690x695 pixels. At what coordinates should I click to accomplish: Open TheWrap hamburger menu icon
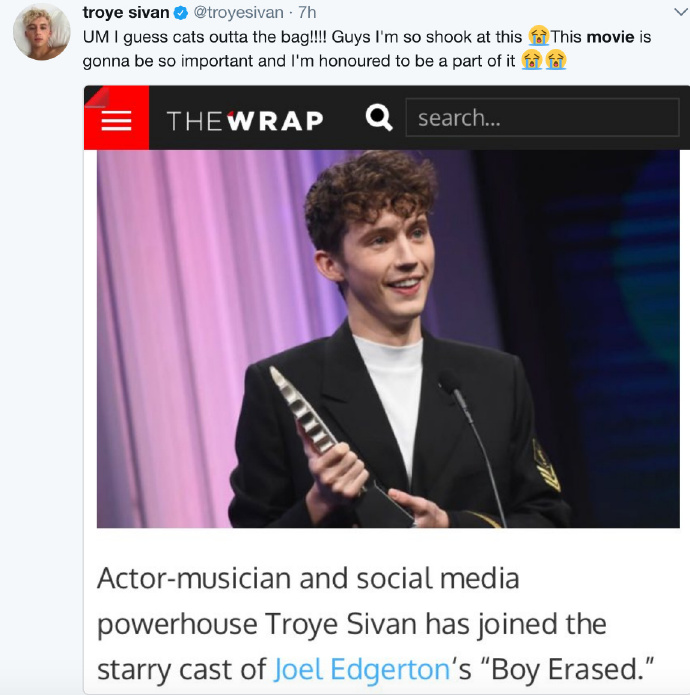116,119
